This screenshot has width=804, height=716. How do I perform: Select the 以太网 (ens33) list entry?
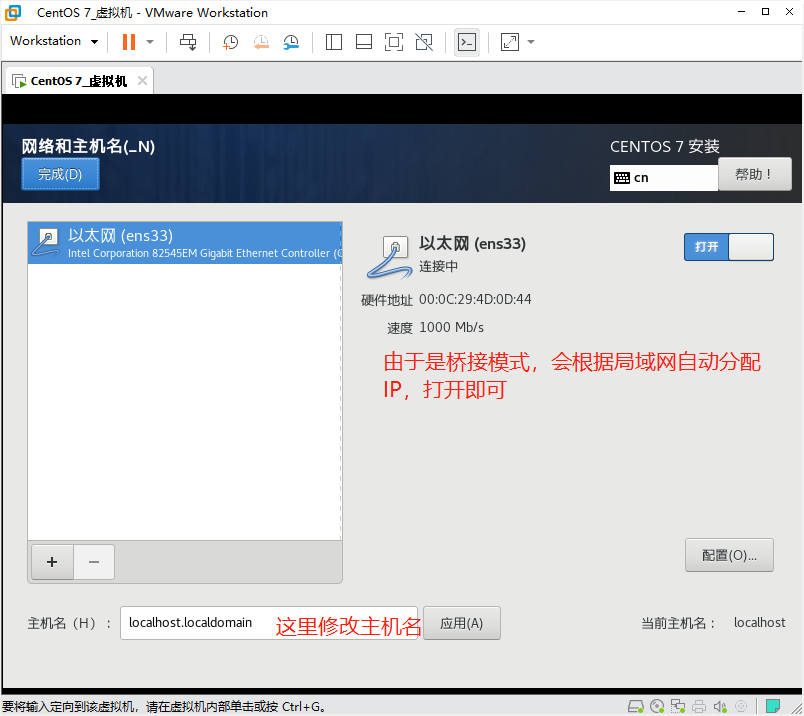click(185, 243)
